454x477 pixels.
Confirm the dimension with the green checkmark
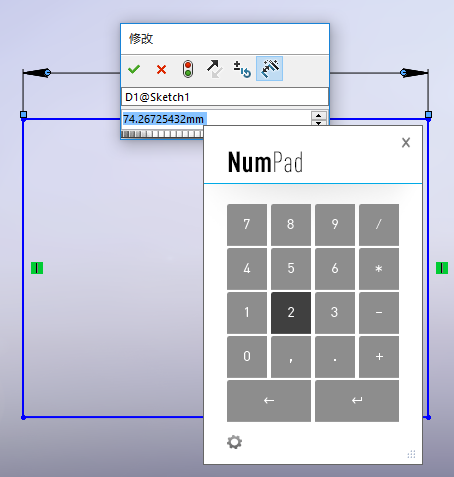coord(134,69)
